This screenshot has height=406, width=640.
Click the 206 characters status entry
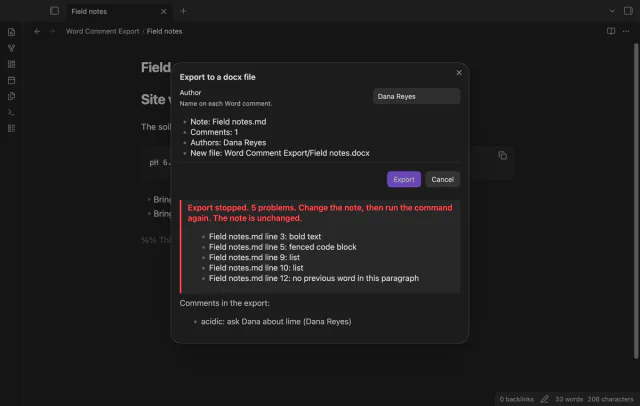(x=610, y=399)
